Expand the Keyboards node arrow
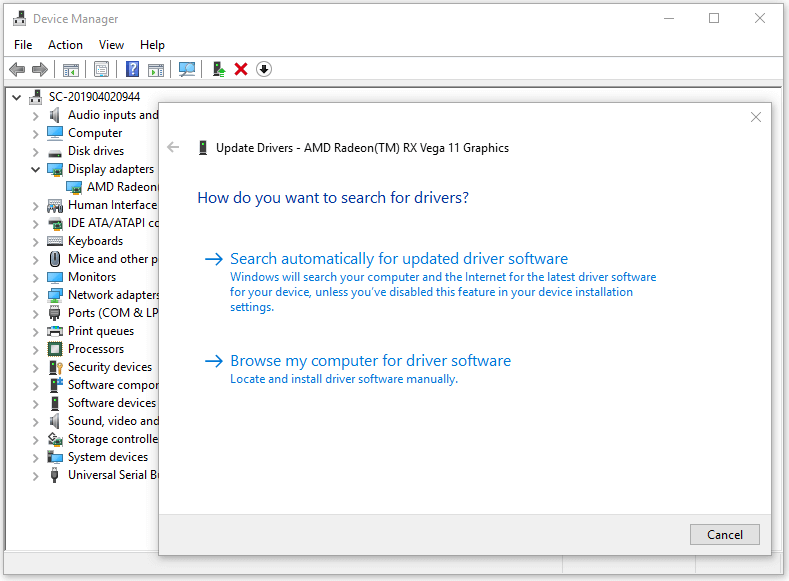 (x=35, y=242)
